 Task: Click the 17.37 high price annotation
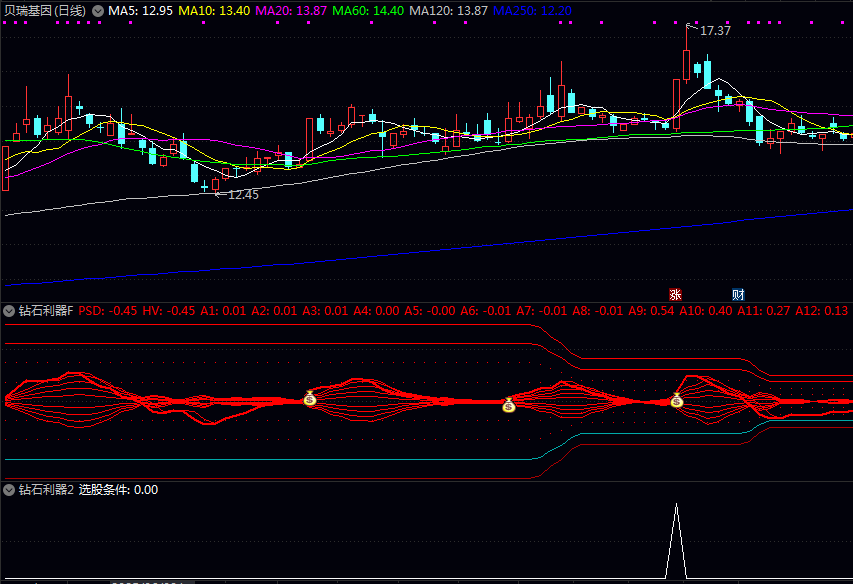click(x=714, y=31)
